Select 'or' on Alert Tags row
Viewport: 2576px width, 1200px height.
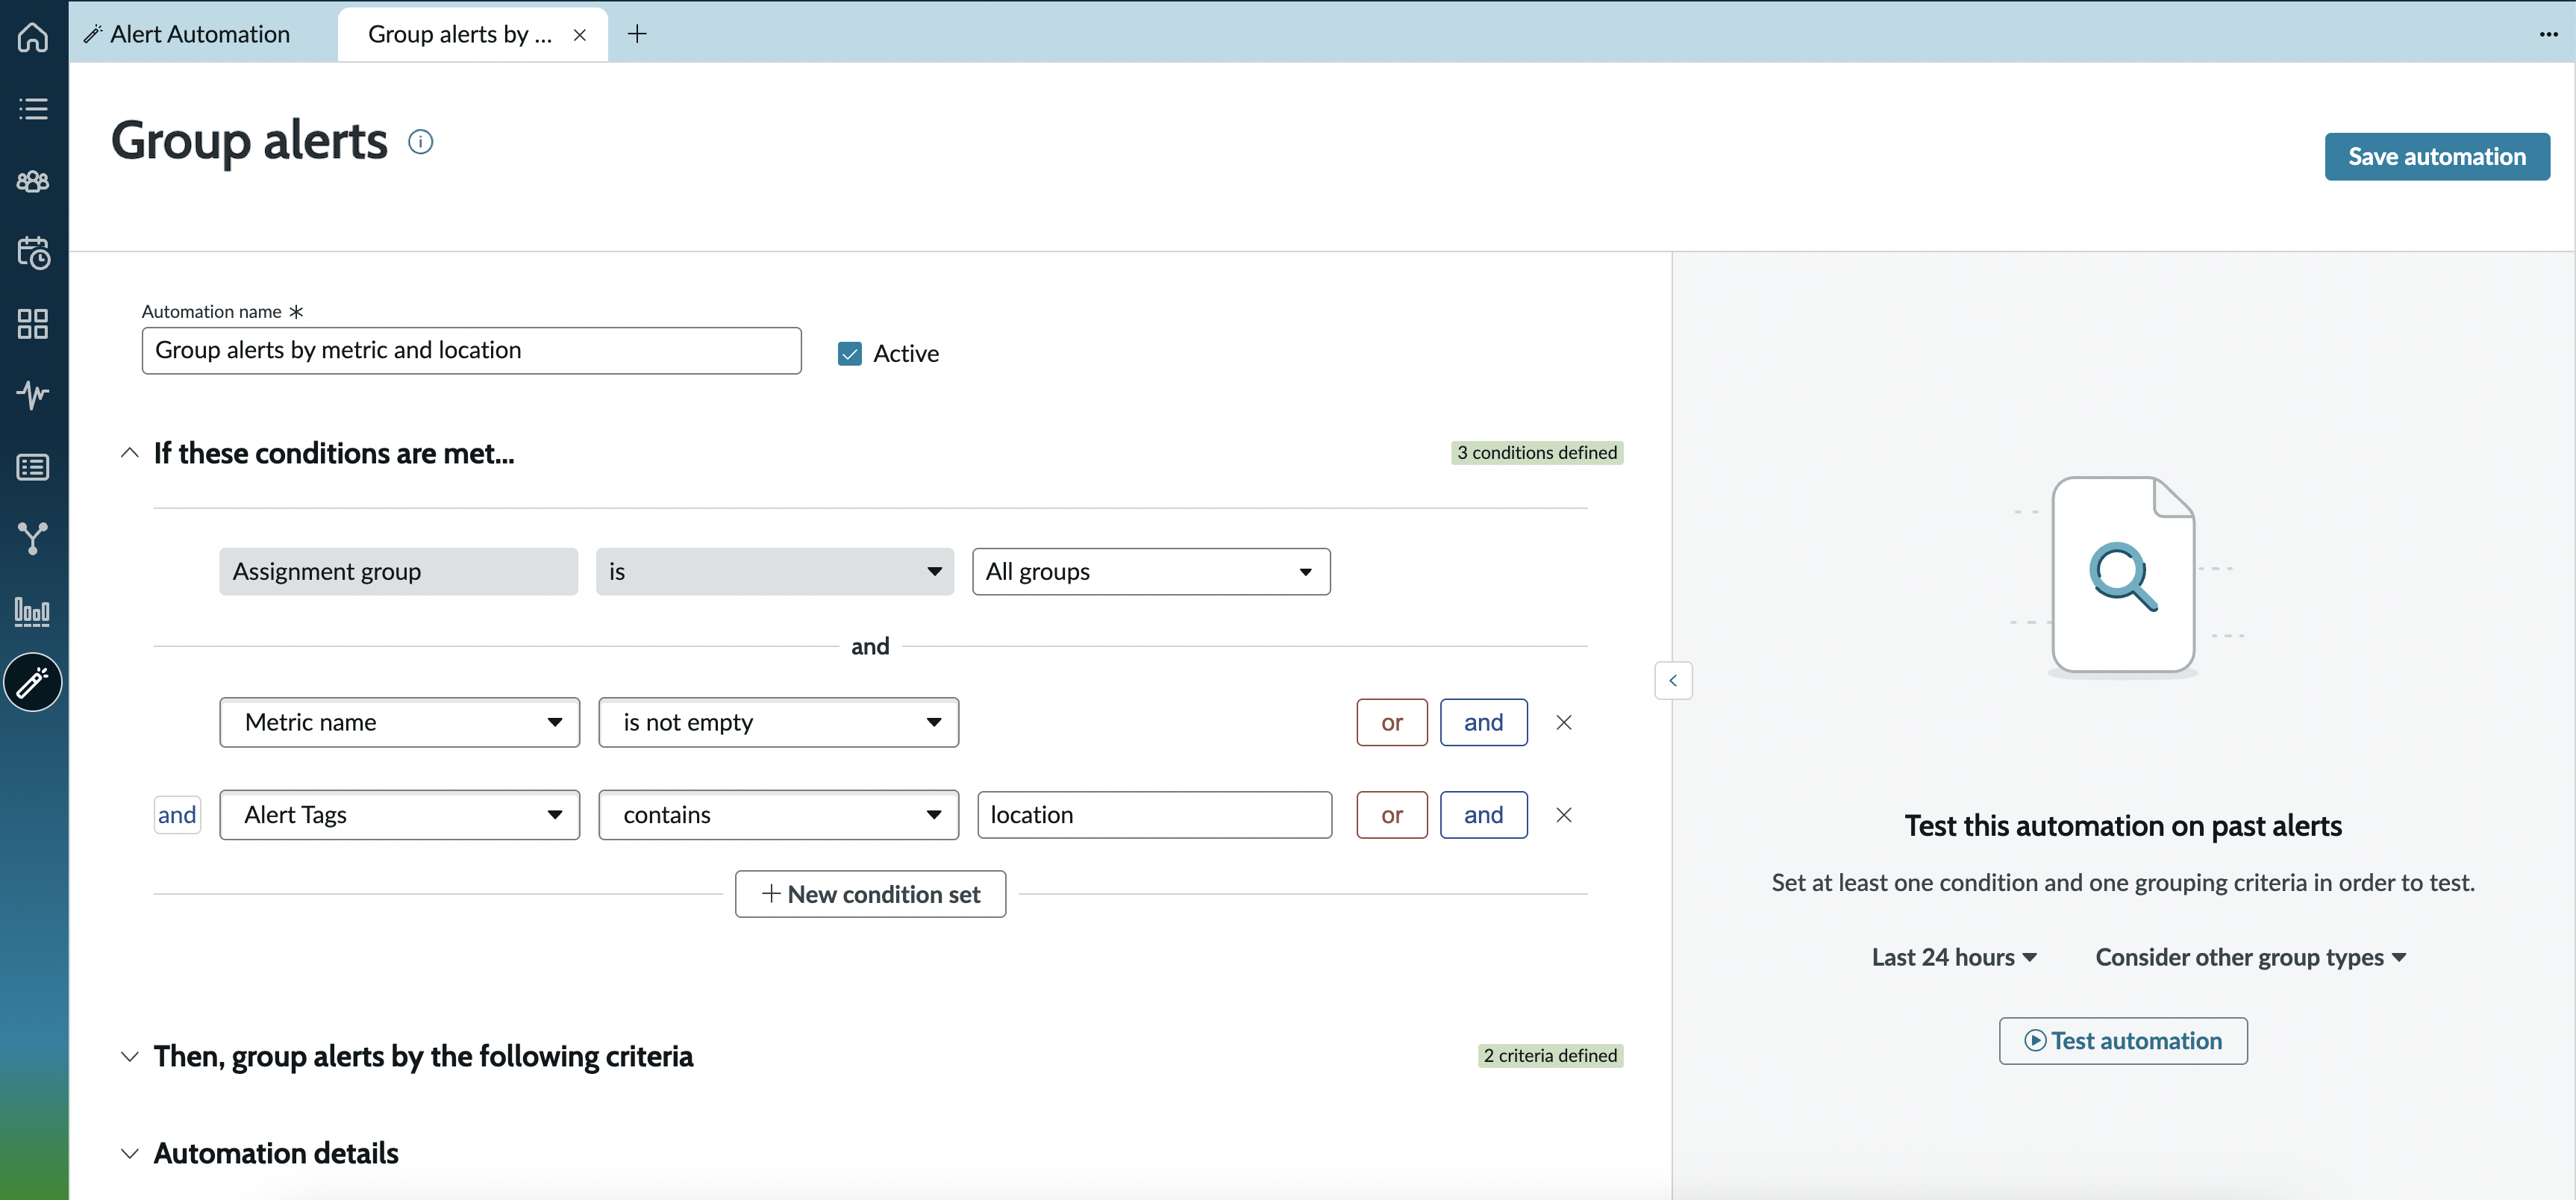coord(1391,815)
